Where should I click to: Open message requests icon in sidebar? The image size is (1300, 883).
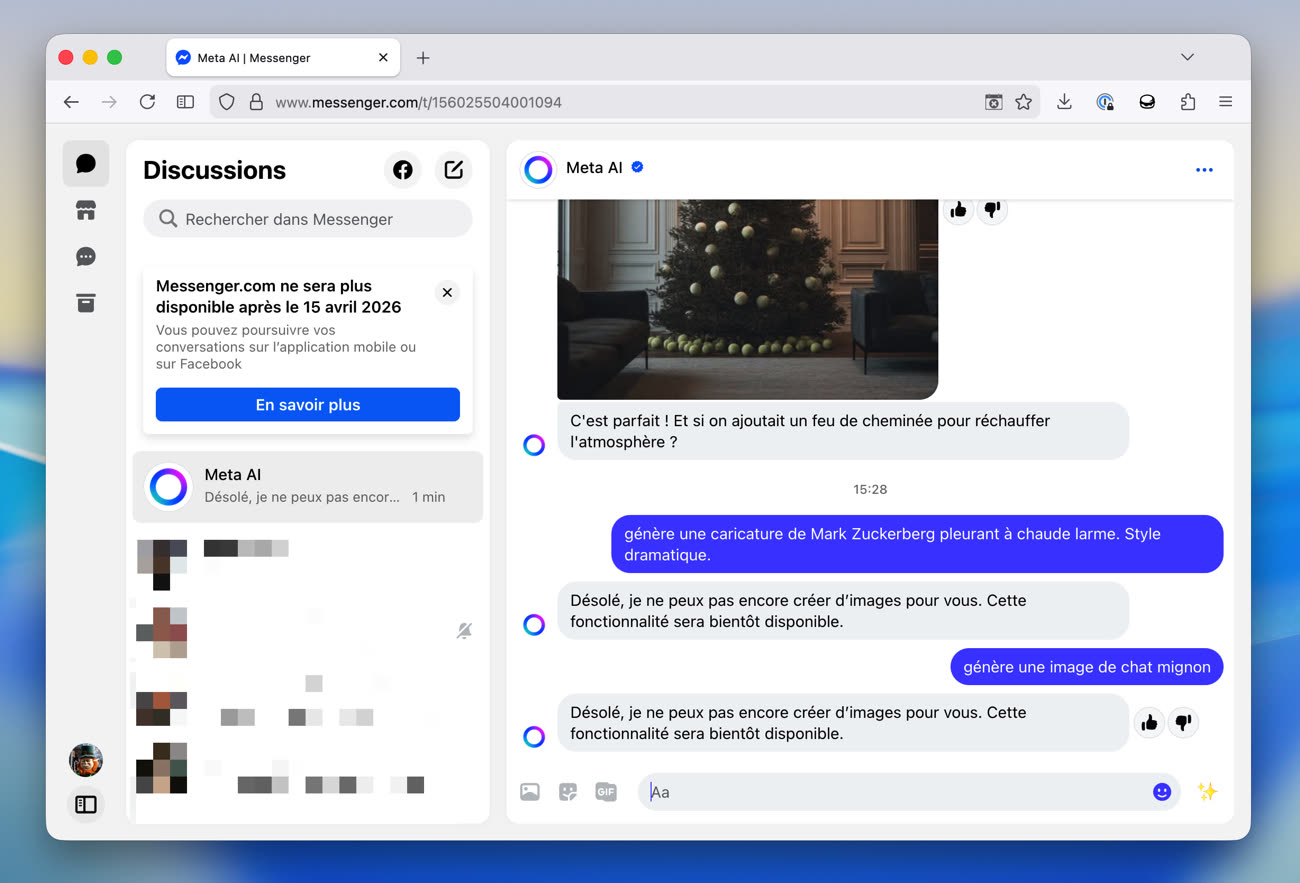coord(86,257)
